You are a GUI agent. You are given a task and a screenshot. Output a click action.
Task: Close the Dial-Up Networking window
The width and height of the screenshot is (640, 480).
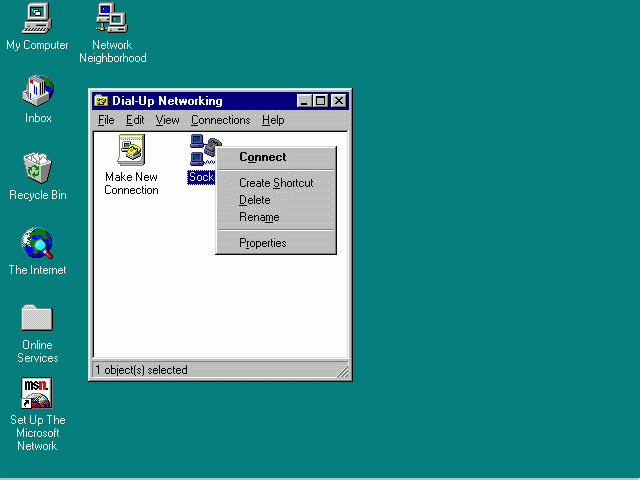[339, 101]
